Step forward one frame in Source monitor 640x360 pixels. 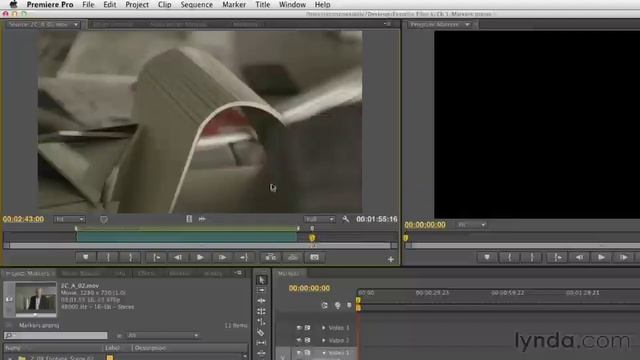[x=222, y=258]
